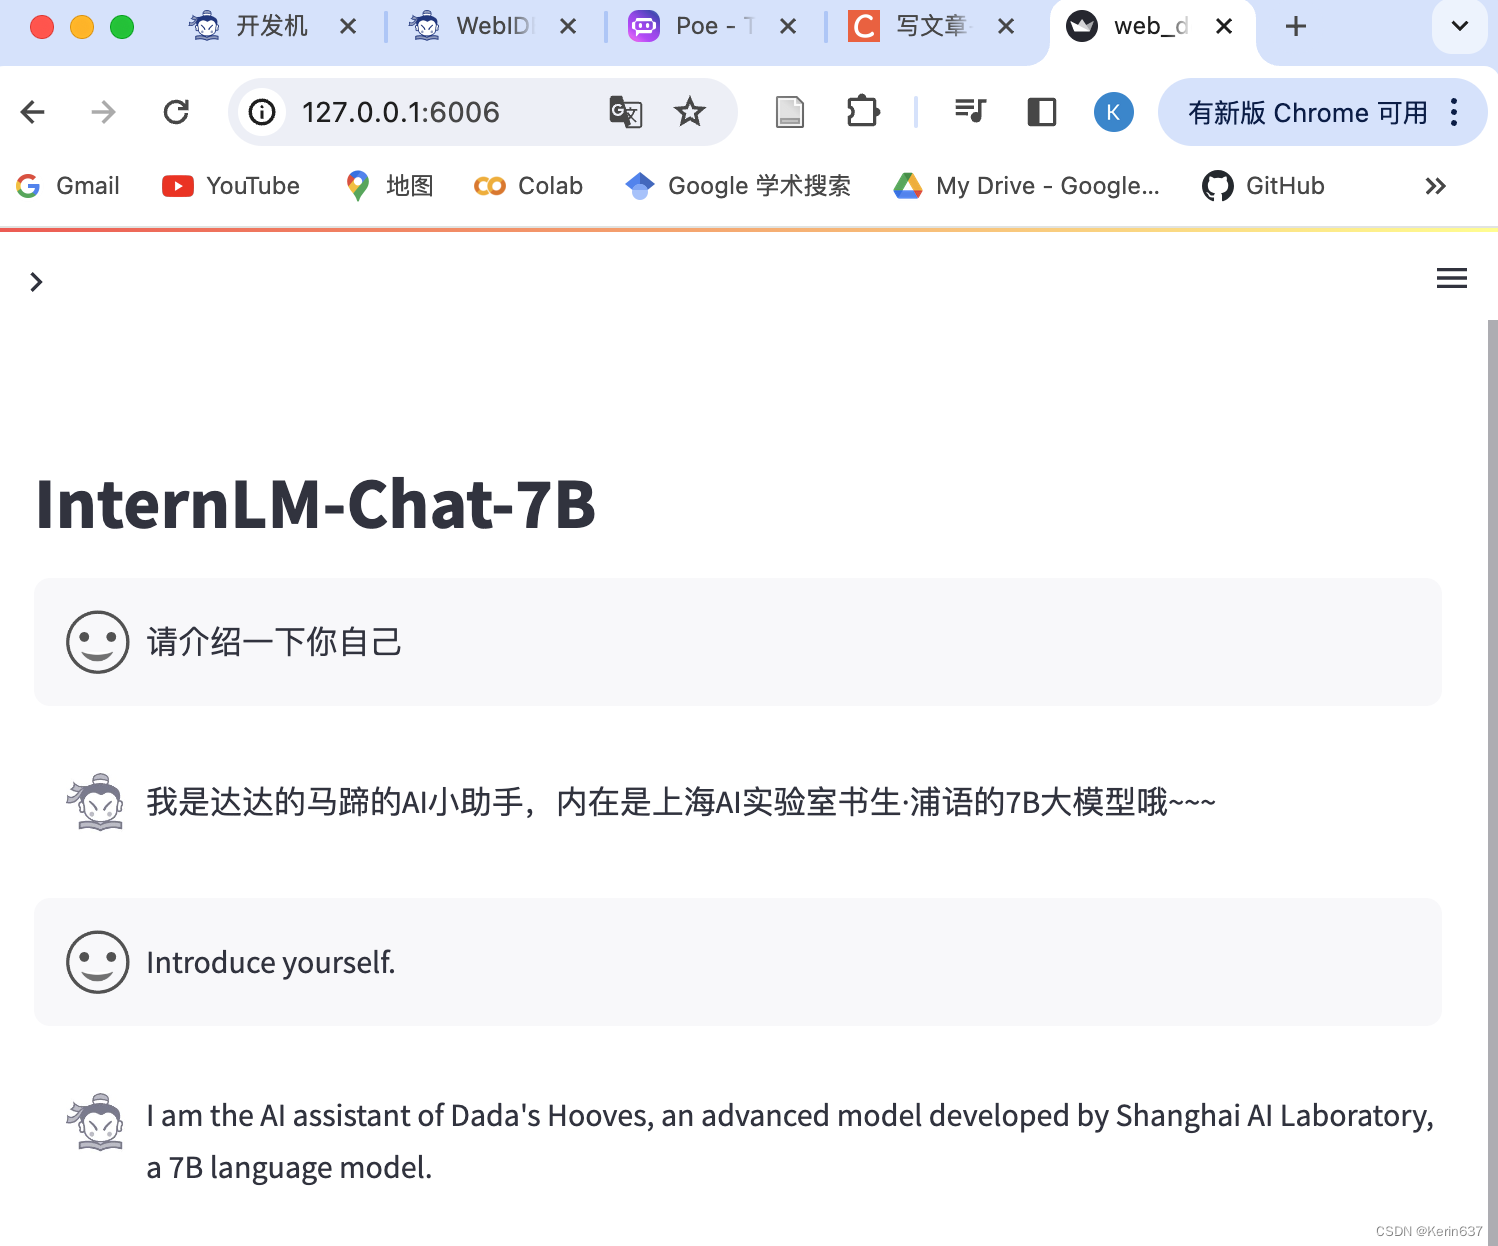Open the profile avatar K

pyautogui.click(x=1113, y=112)
